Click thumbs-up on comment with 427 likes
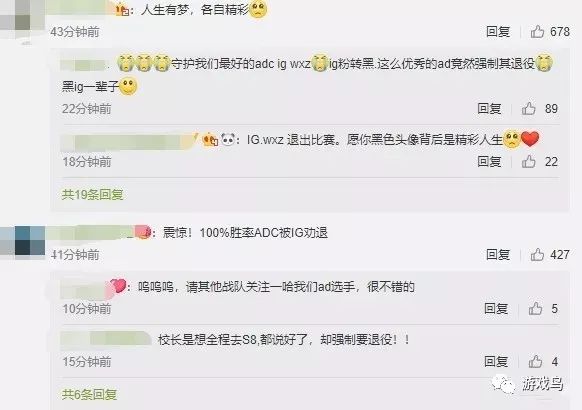The width and height of the screenshot is (582, 410). click(537, 255)
